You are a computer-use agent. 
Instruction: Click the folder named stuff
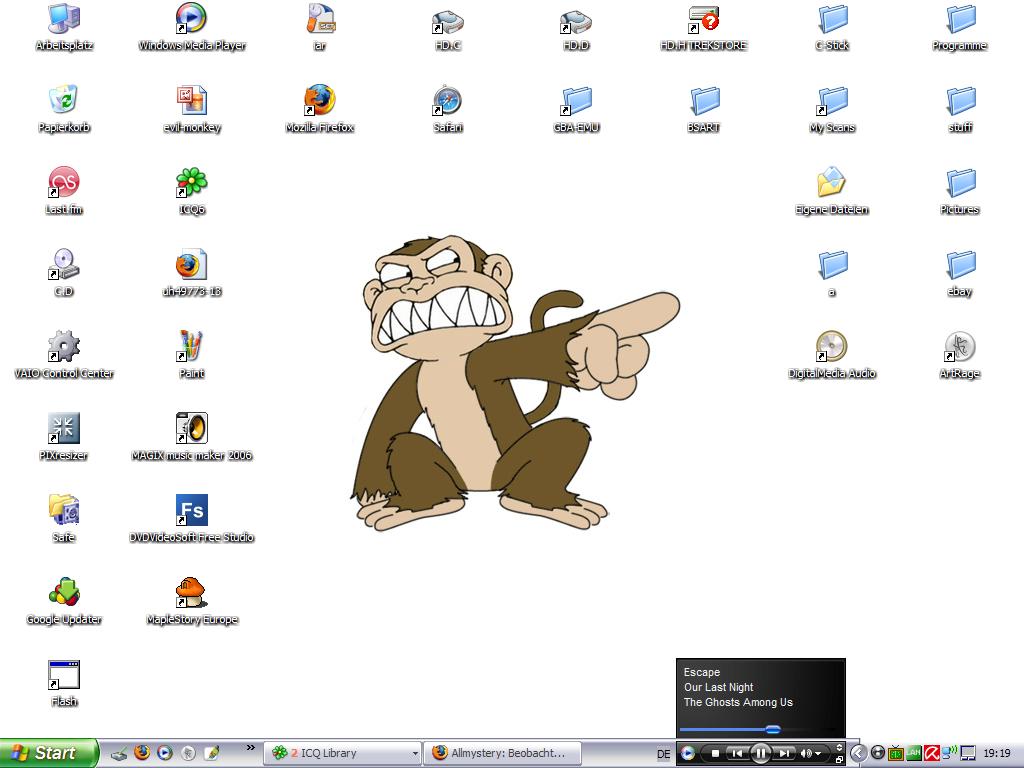pyautogui.click(x=959, y=110)
